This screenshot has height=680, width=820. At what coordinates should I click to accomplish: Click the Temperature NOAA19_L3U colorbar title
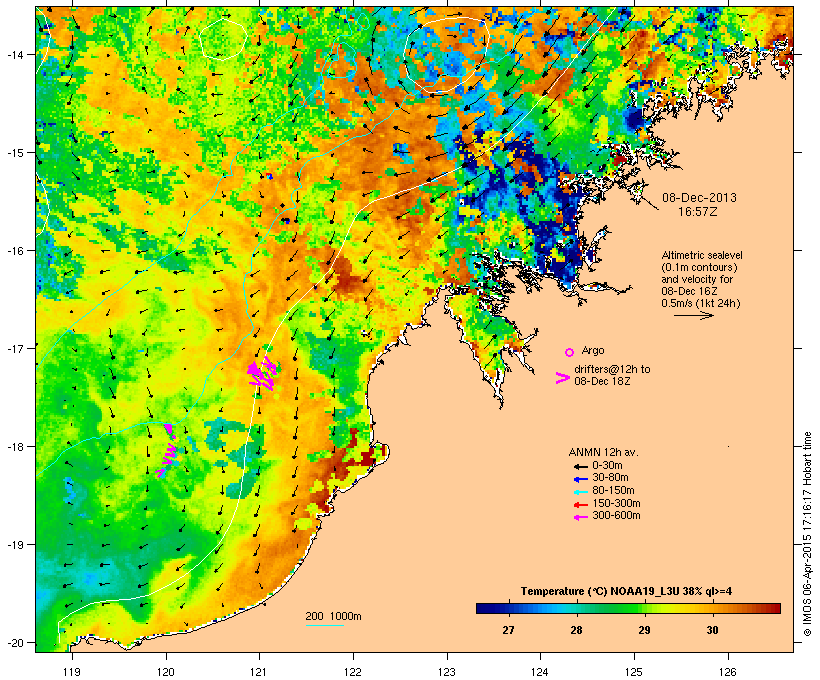click(x=627, y=591)
